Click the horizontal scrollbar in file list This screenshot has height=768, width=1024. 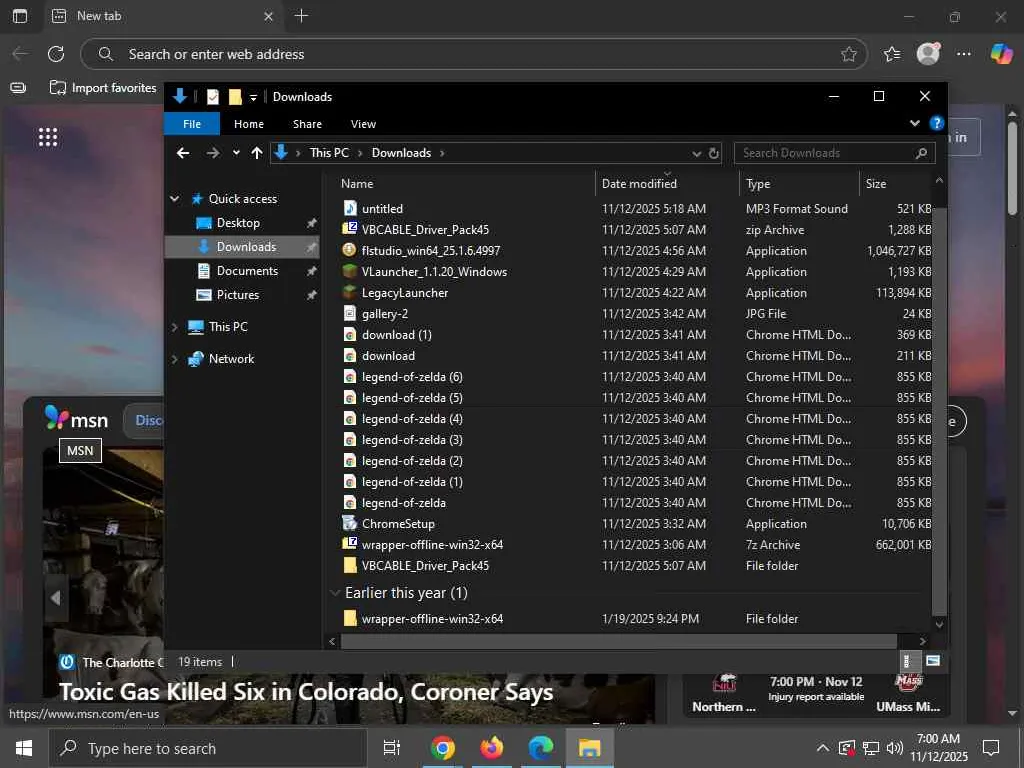coord(618,641)
